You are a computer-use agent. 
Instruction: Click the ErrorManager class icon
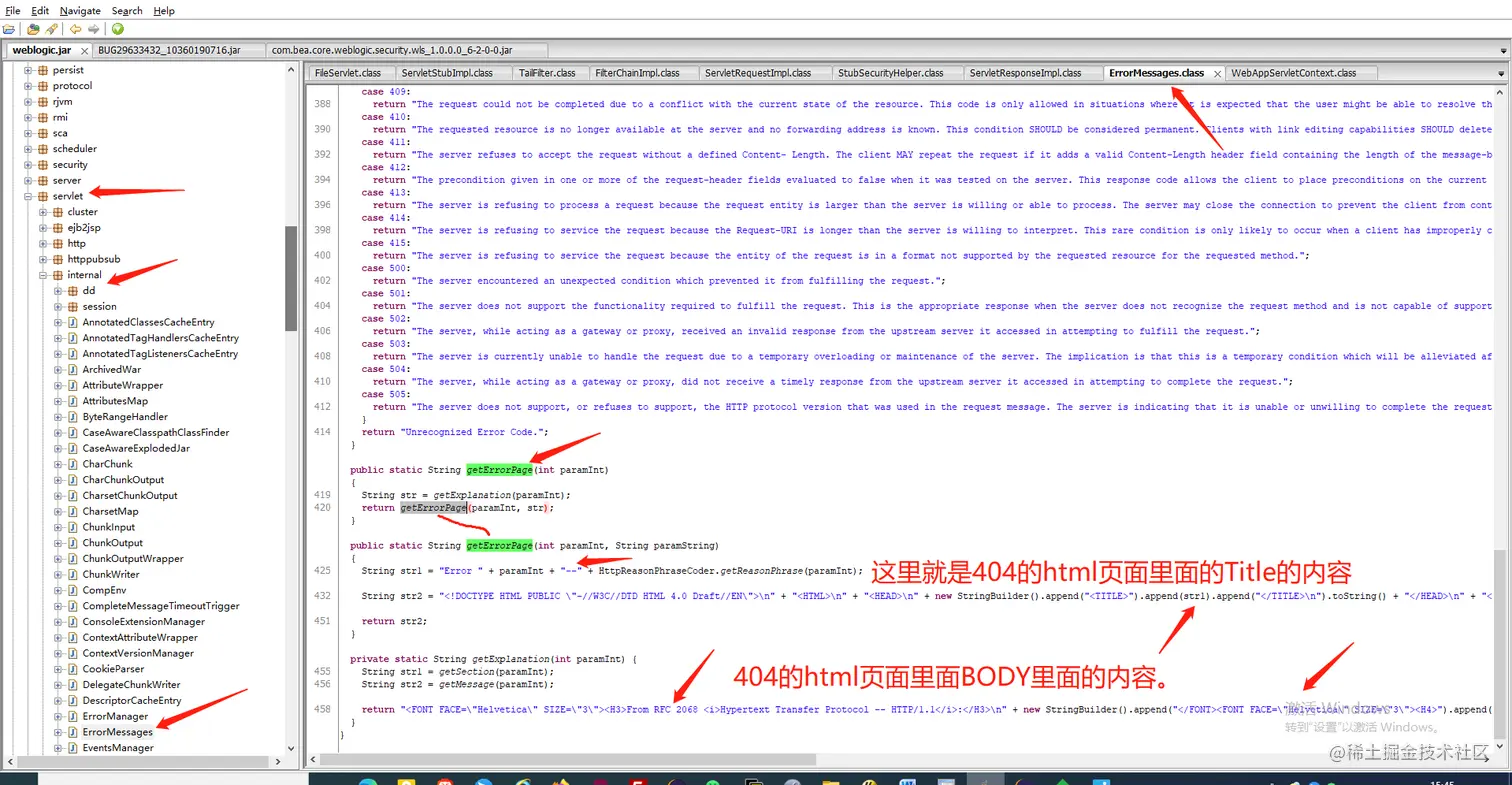(72, 716)
